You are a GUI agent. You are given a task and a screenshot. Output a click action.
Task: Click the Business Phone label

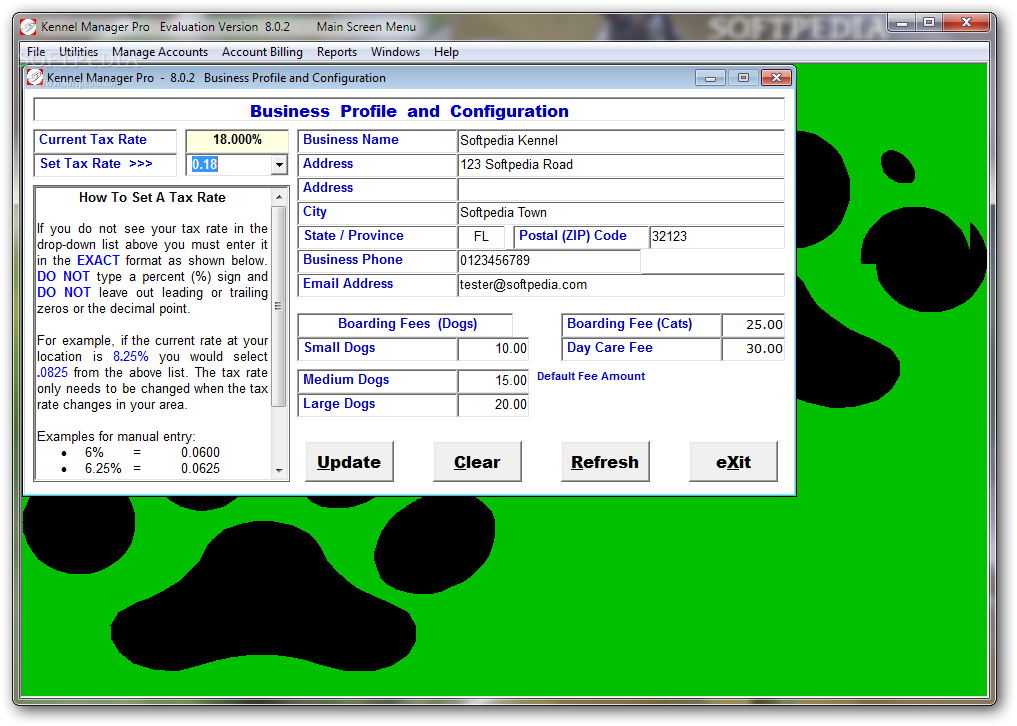pos(353,260)
